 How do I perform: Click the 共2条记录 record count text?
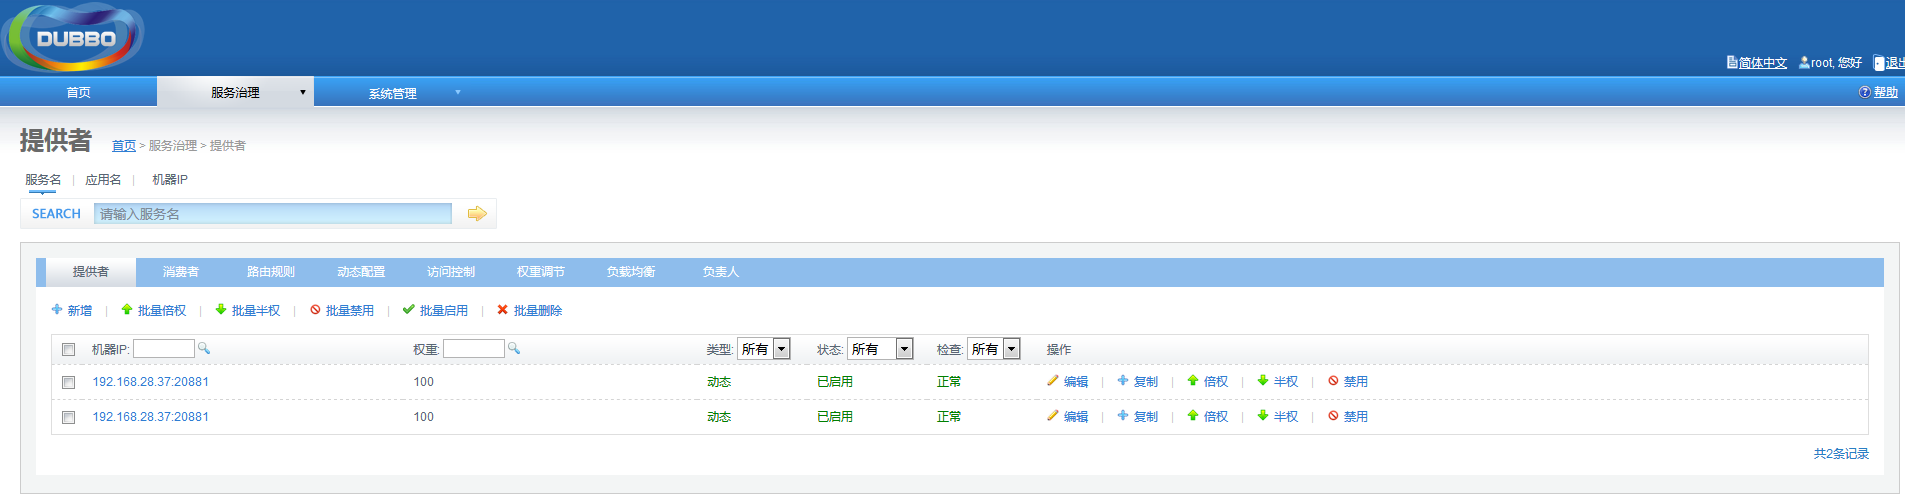tap(1841, 454)
